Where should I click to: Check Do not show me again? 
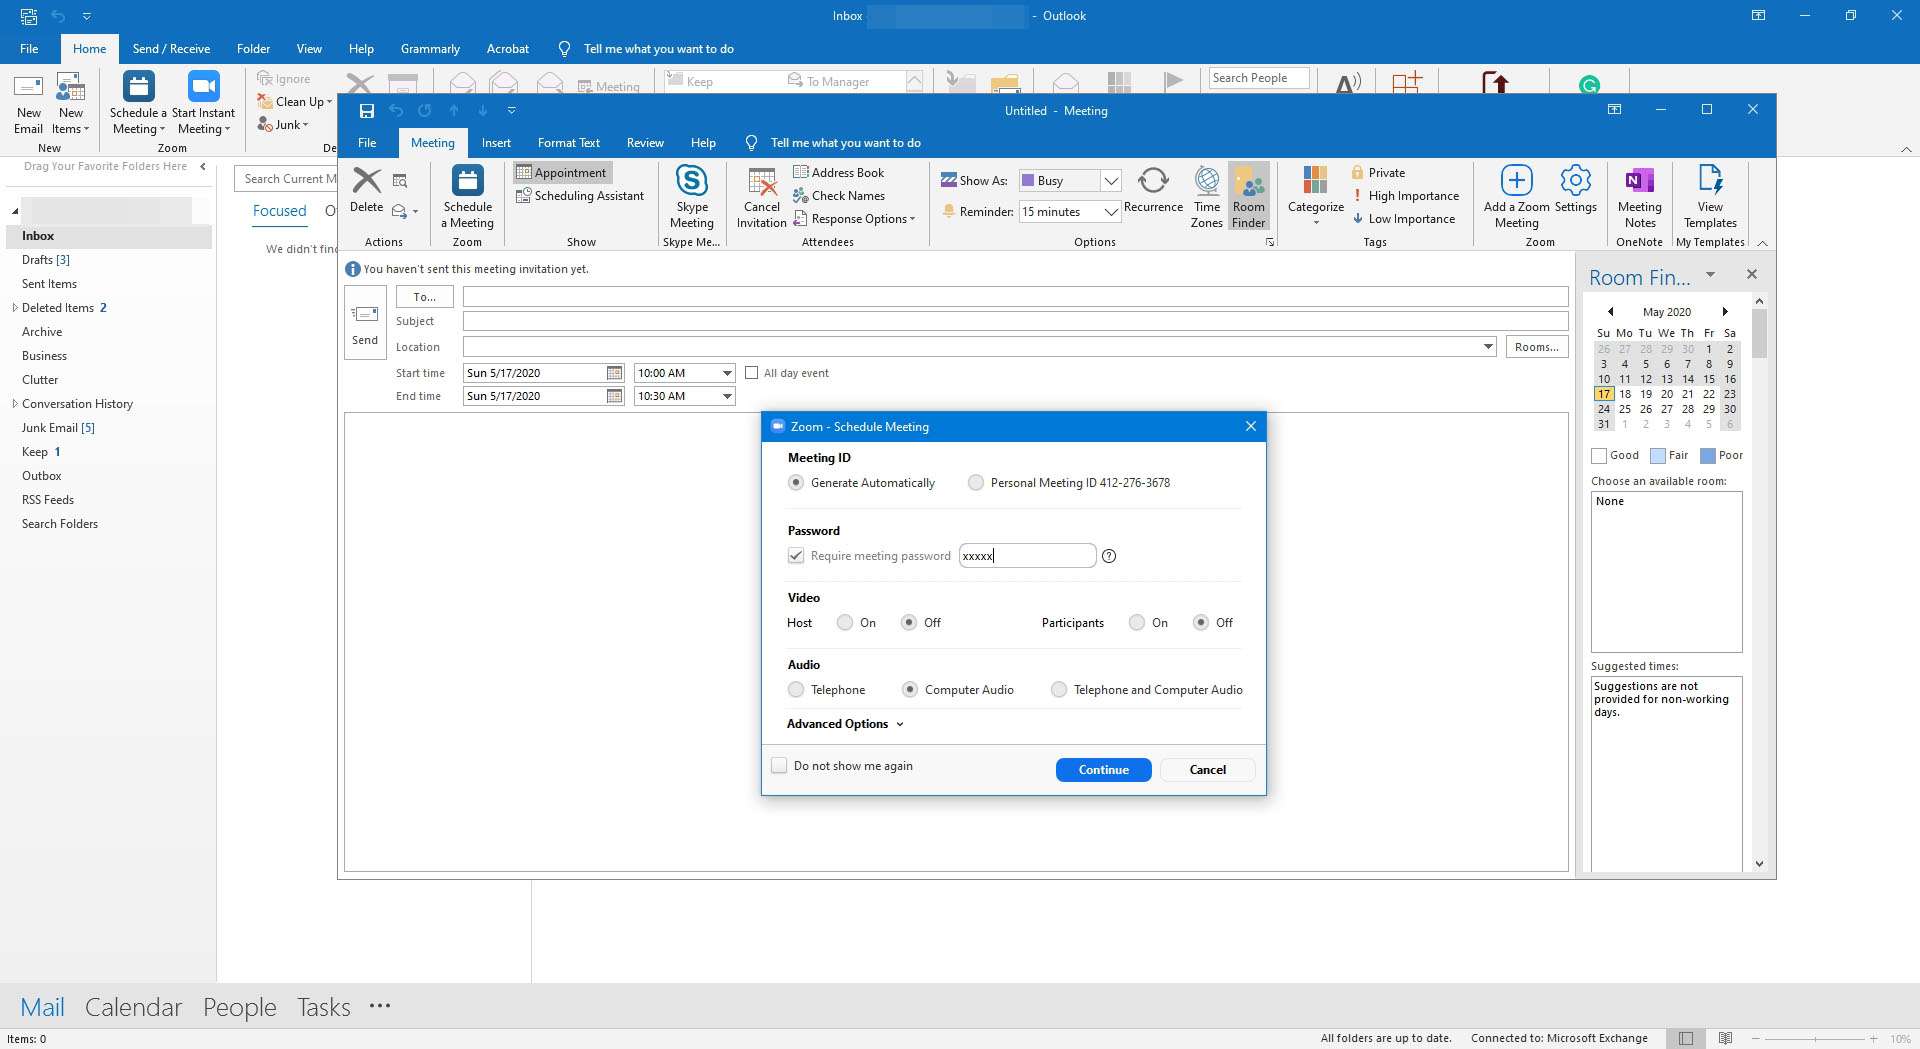[x=779, y=765]
